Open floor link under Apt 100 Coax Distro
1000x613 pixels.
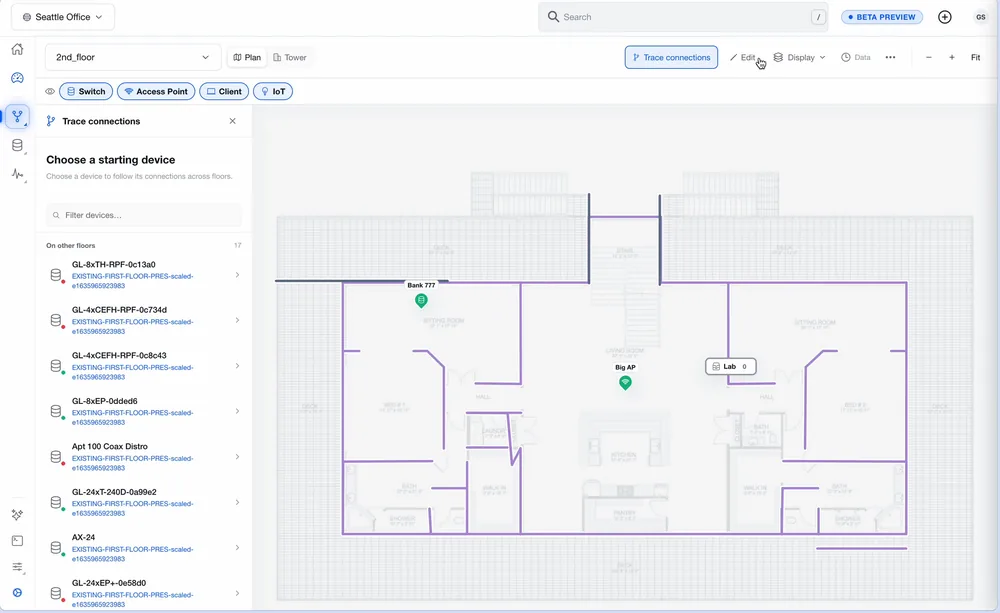tap(133, 463)
